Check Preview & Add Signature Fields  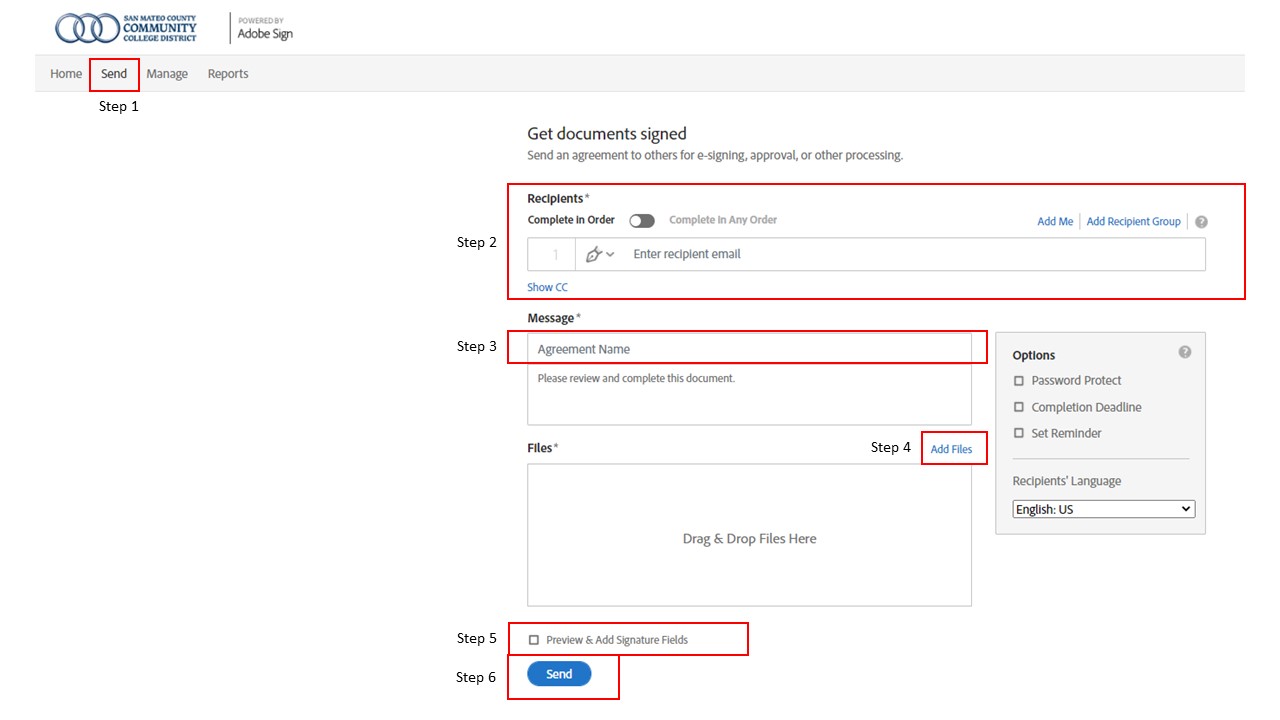coord(534,640)
